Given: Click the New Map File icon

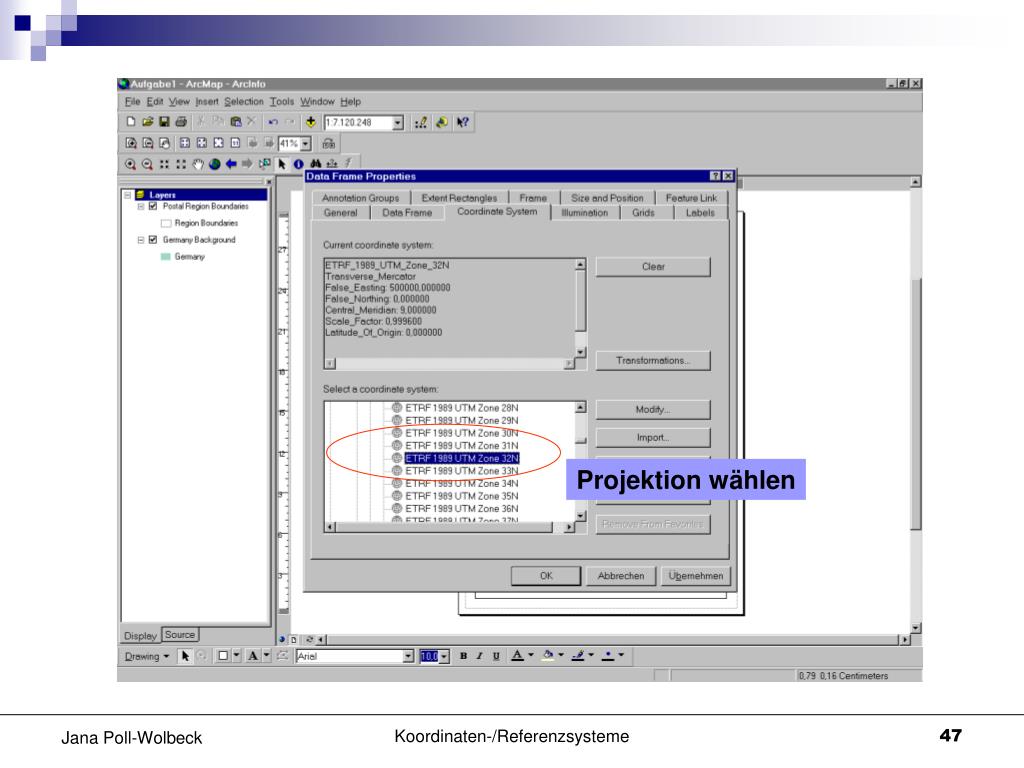Looking at the screenshot, I should (x=131, y=122).
